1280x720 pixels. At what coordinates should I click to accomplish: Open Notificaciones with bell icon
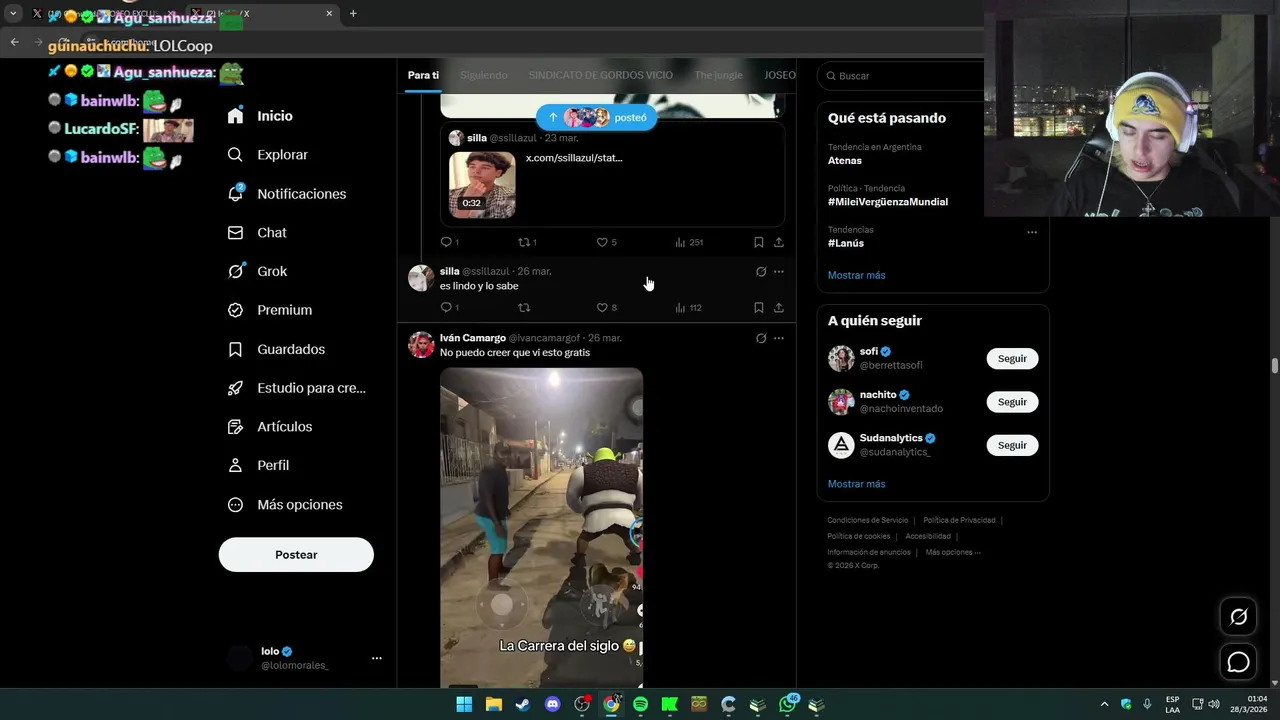(286, 194)
